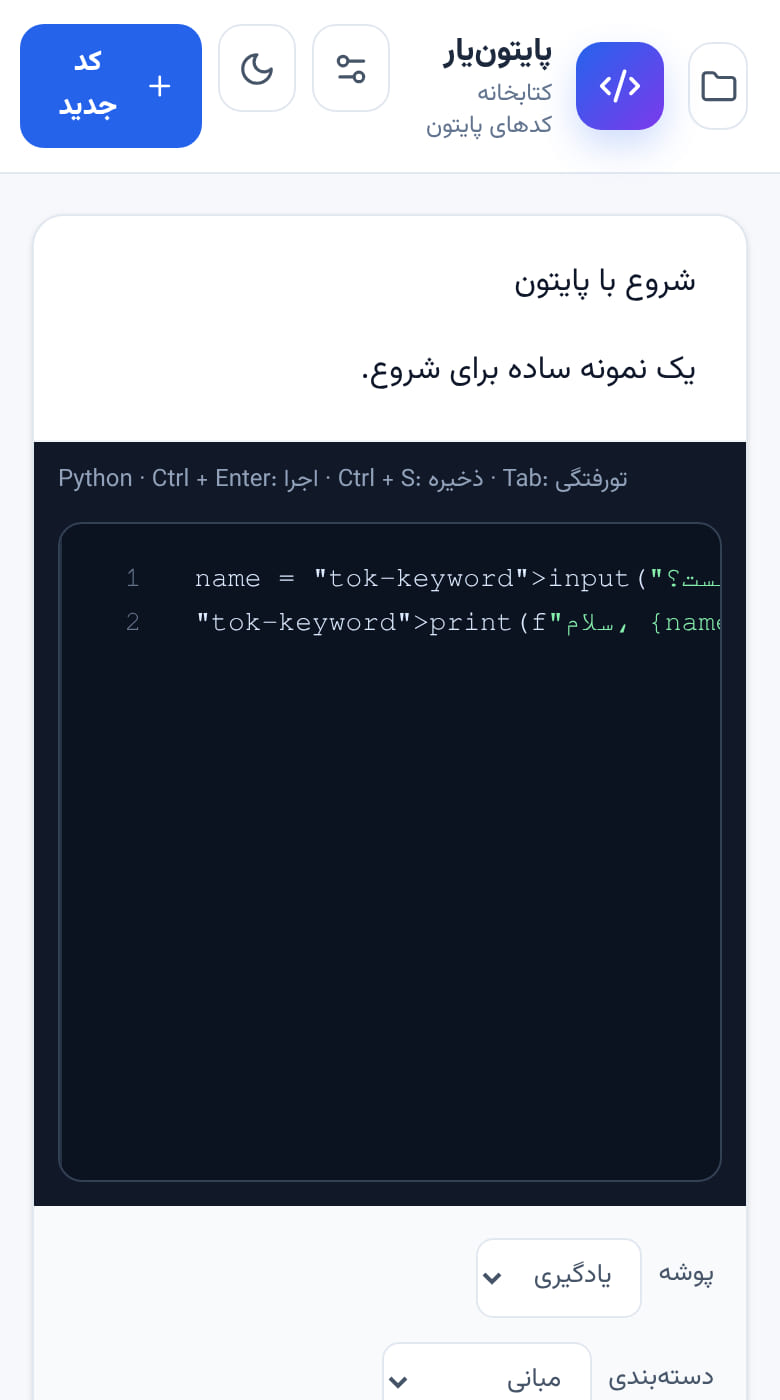Toggle dark mode with the moon icon
This screenshot has height=1400, width=780.
(257, 68)
